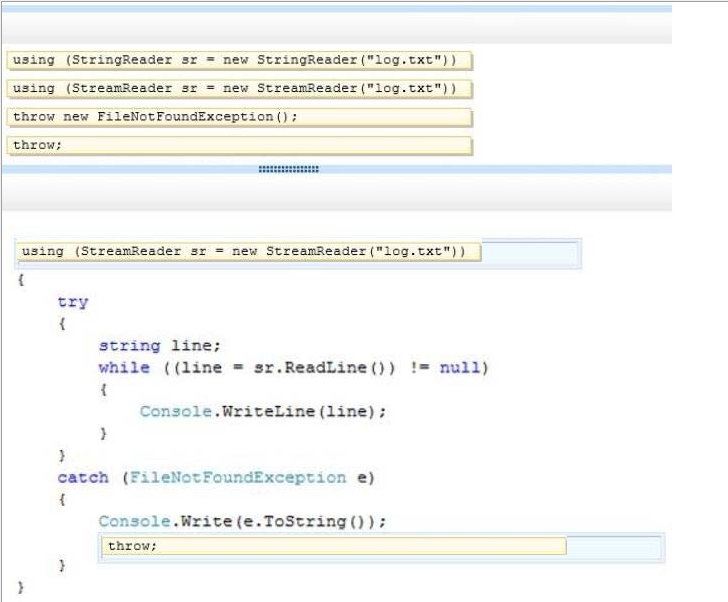This screenshot has width=728, height=602.
Task: Select the StreamReader option in the source list
Action: point(240,89)
